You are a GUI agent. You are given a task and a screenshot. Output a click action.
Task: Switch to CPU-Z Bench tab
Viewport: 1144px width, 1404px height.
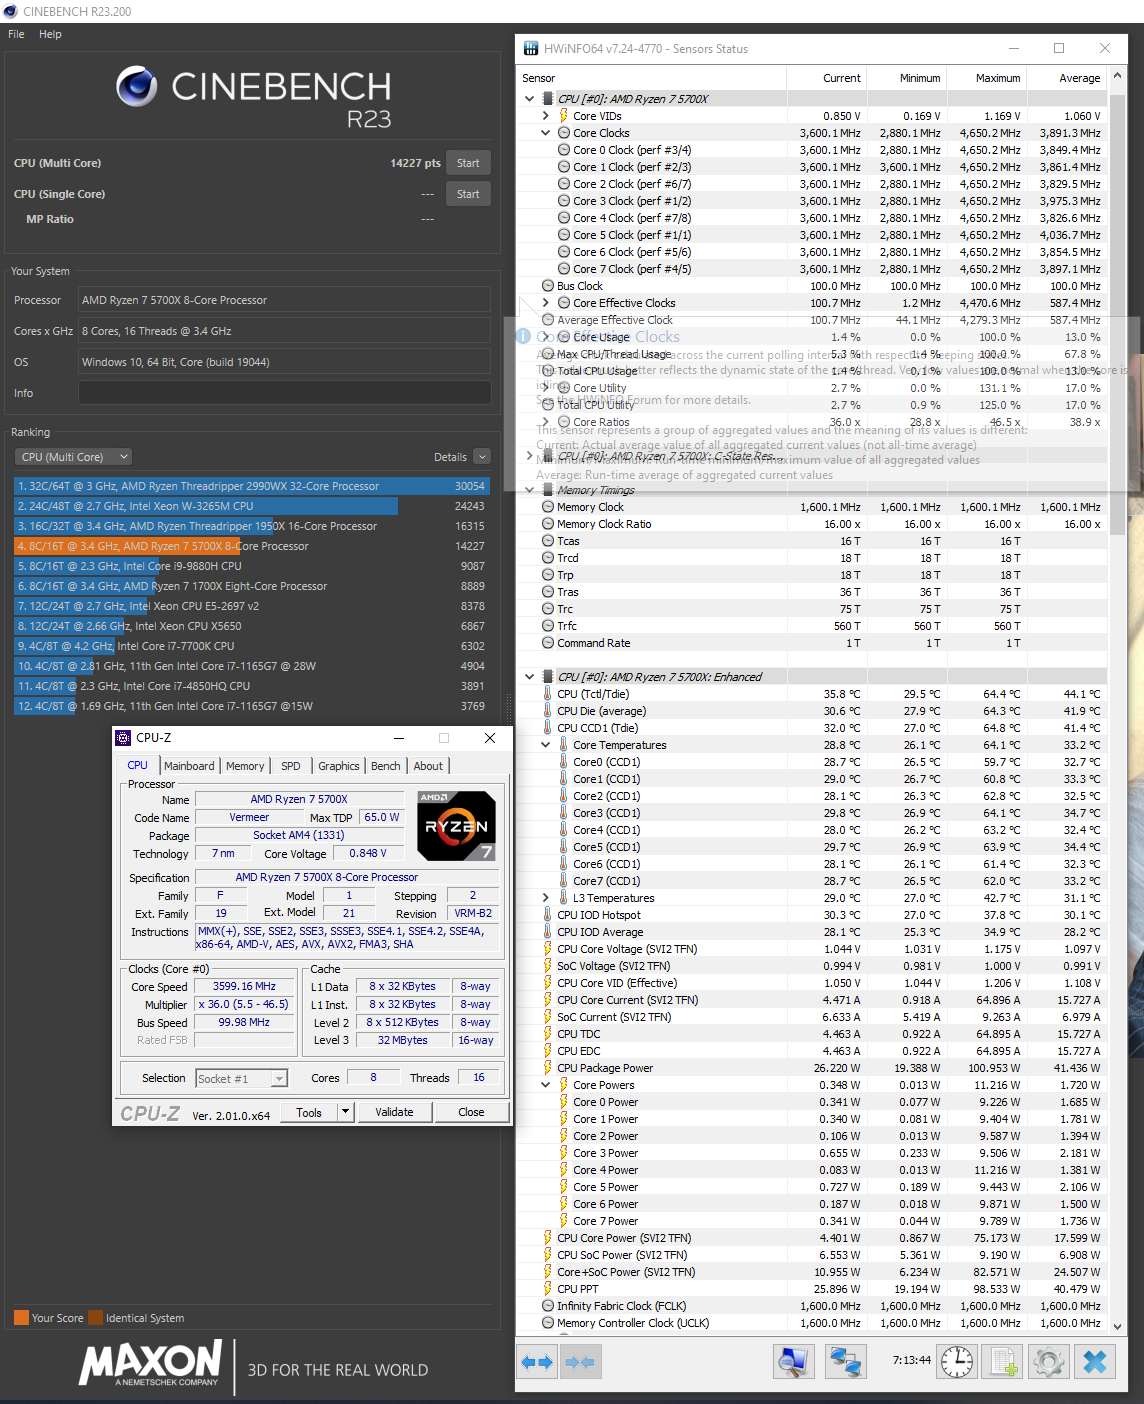point(386,766)
